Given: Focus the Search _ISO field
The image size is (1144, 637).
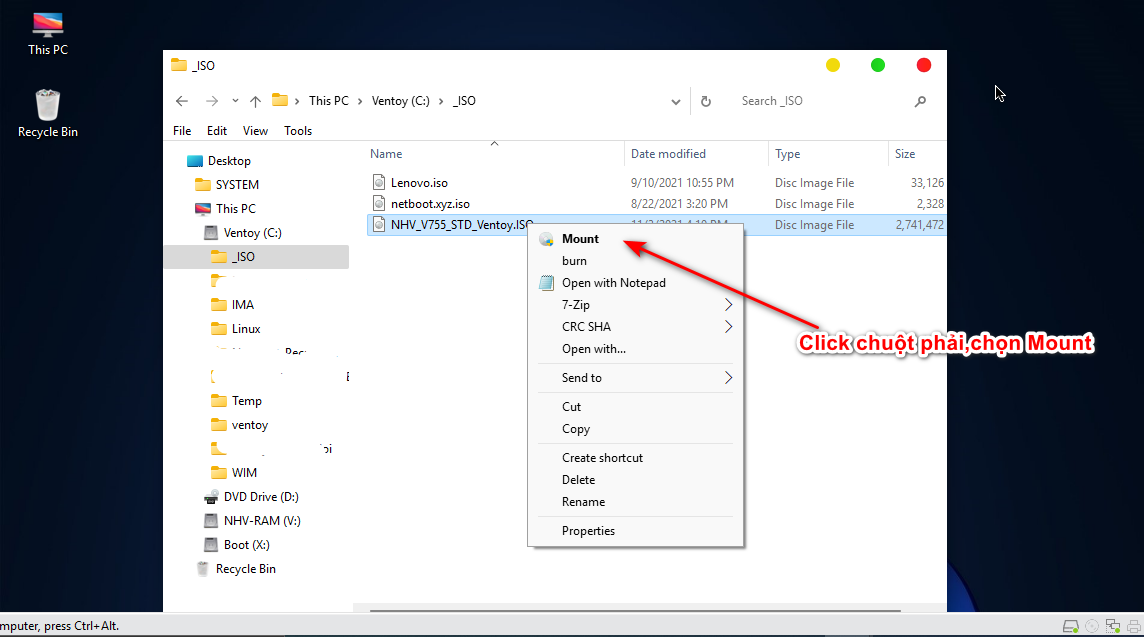Looking at the screenshot, I should tap(824, 101).
